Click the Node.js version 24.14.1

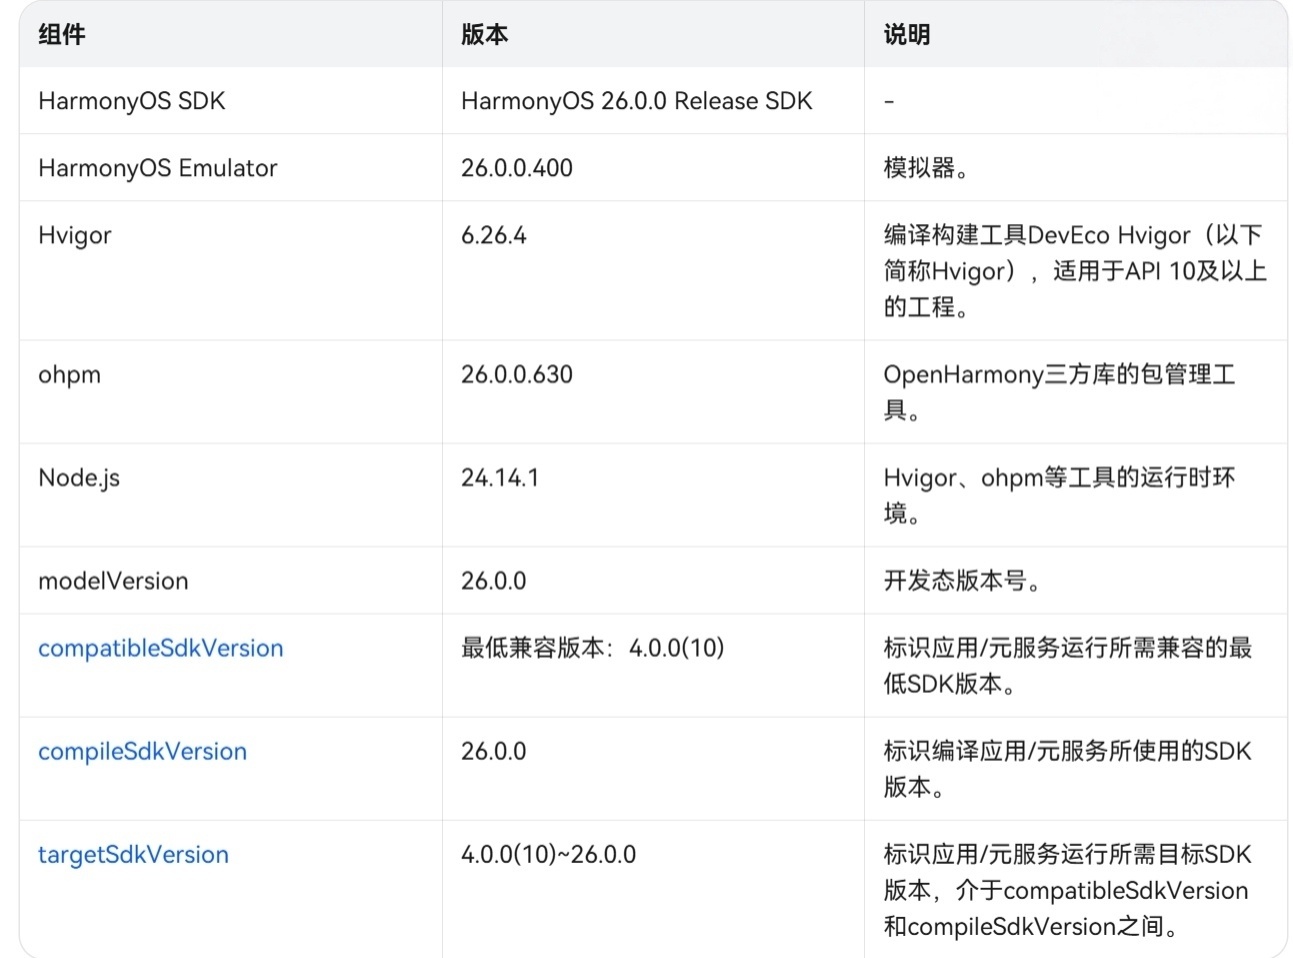pos(500,478)
